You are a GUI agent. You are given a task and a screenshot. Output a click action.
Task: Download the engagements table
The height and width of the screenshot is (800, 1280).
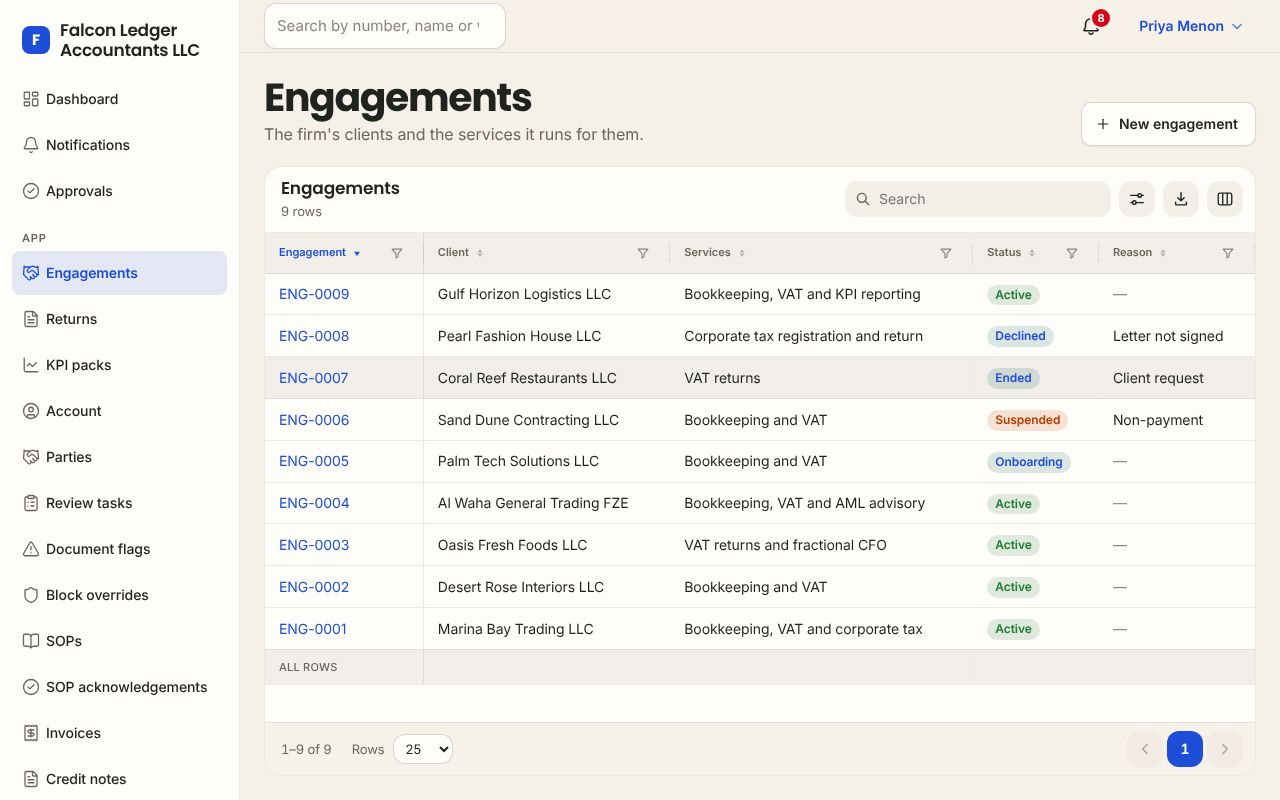click(x=1181, y=199)
